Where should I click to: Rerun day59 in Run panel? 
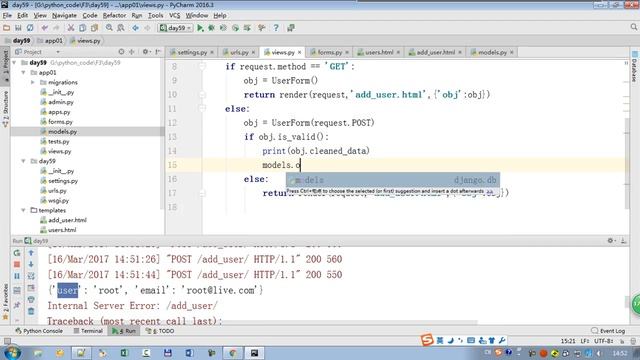tap(17, 253)
